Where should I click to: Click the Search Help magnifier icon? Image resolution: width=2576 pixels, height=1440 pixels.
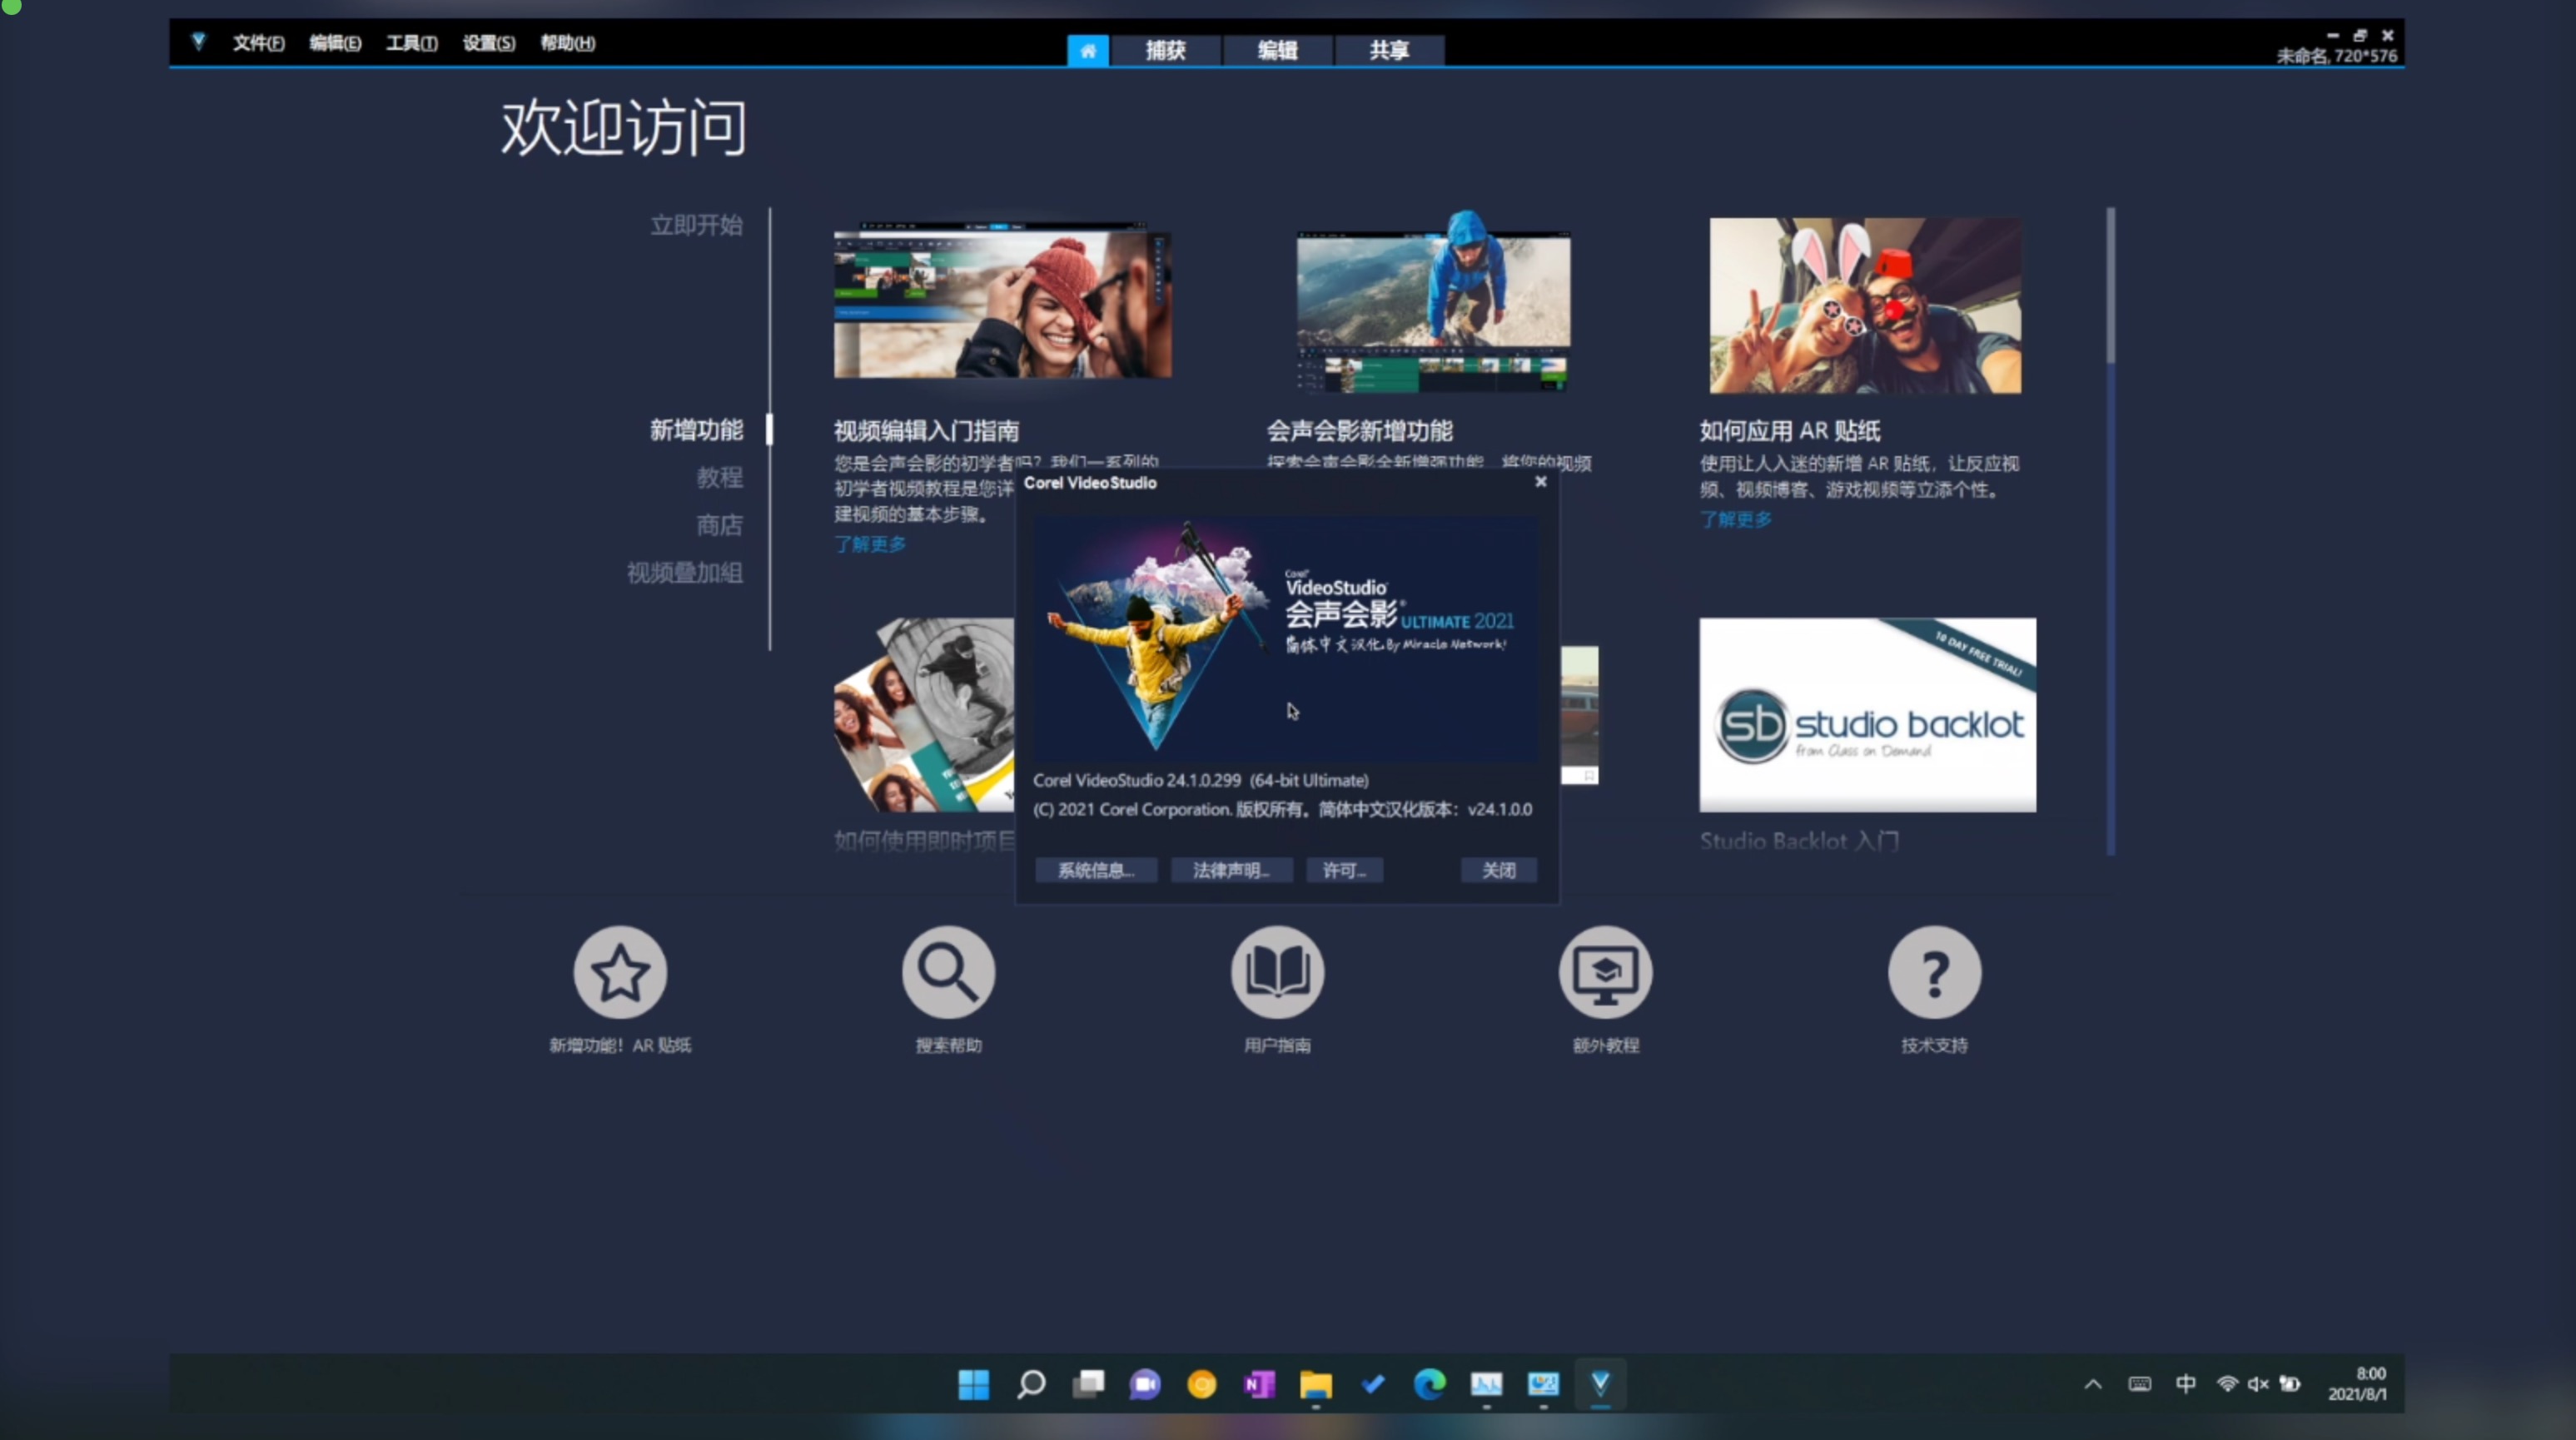pos(948,972)
